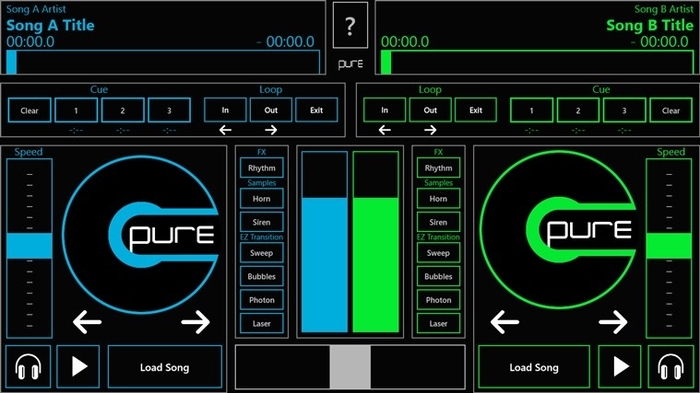This screenshot has width=700, height=393.
Task: Set Loop In on deck A
Action: (225, 110)
